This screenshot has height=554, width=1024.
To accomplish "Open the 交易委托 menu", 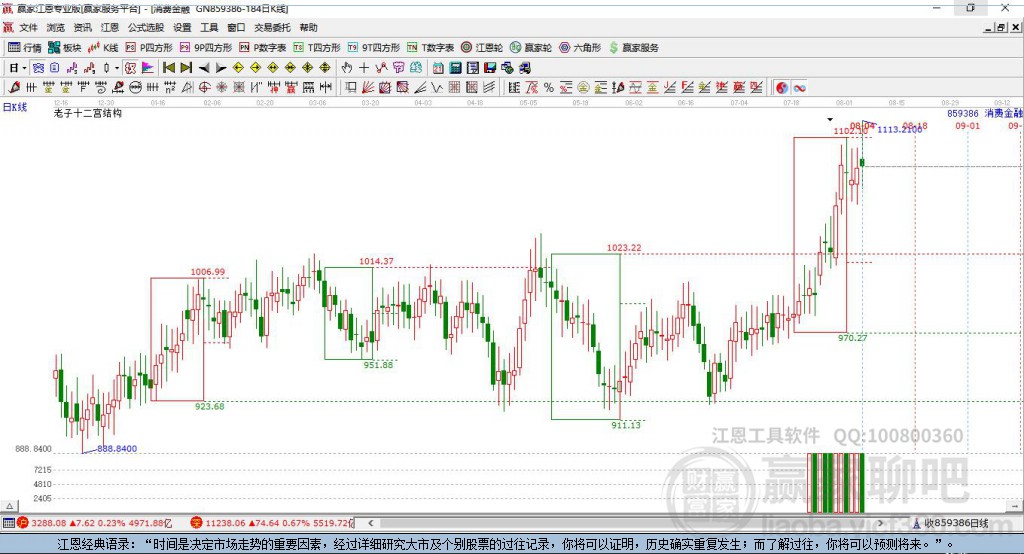I will (272, 27).
